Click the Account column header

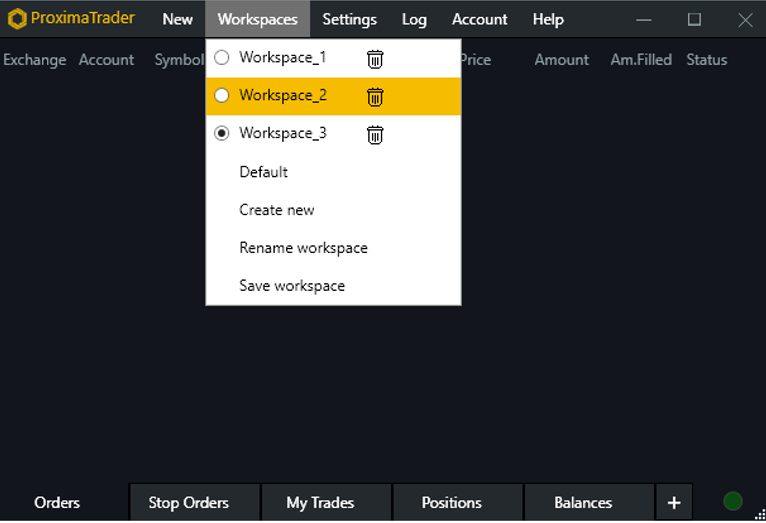106,60
